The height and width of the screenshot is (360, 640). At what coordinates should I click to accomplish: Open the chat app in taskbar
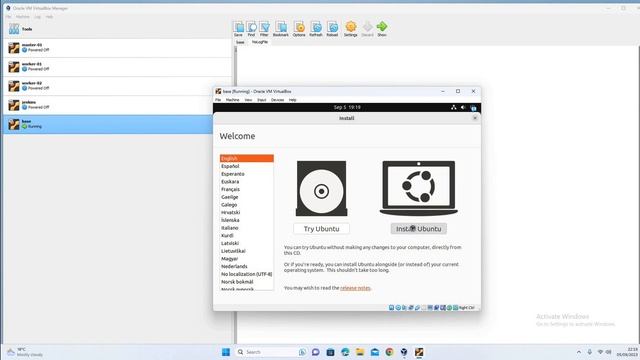(x=316, y=352)
